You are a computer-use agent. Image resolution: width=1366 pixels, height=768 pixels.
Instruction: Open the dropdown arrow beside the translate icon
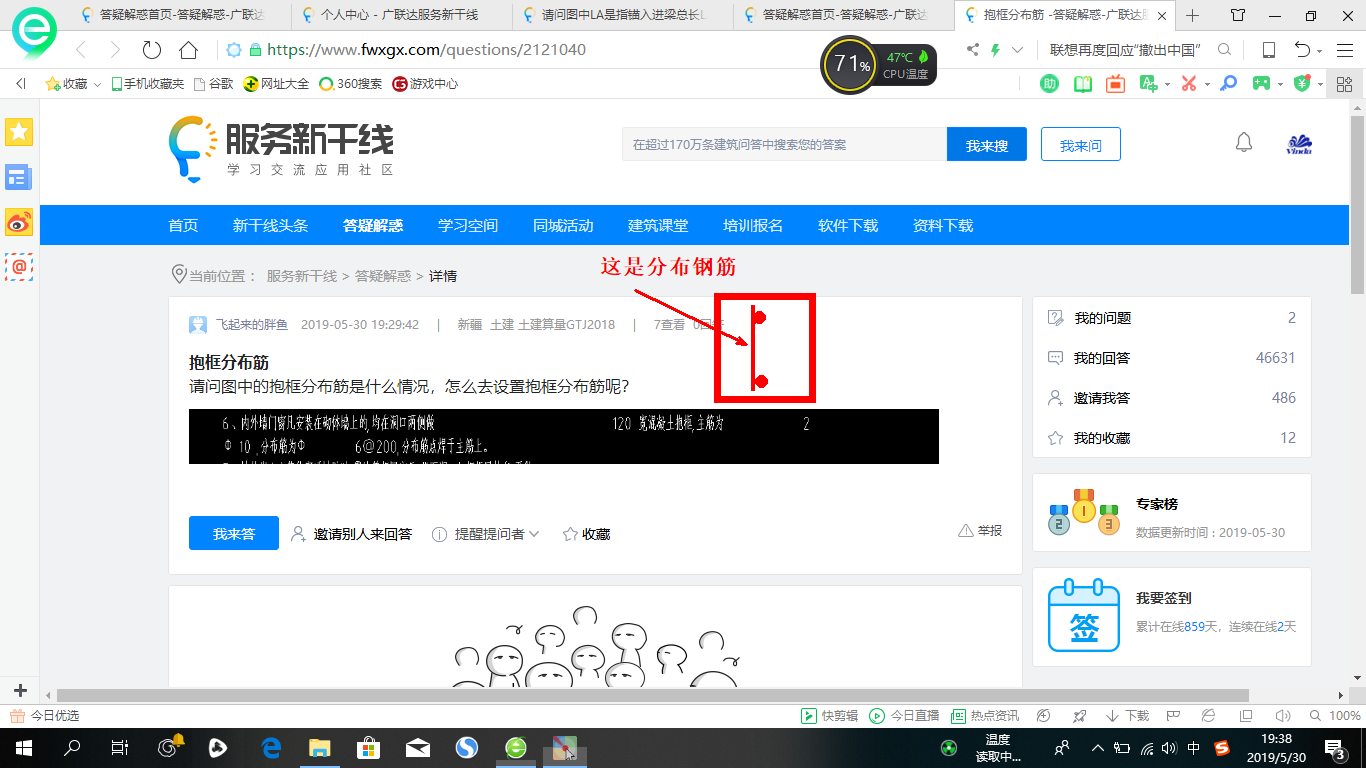(1168, 84)
